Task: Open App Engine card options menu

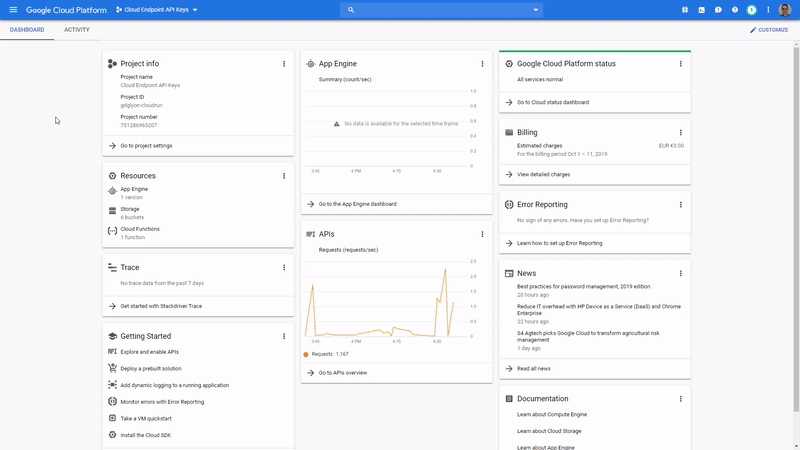Action: point(482,64)
